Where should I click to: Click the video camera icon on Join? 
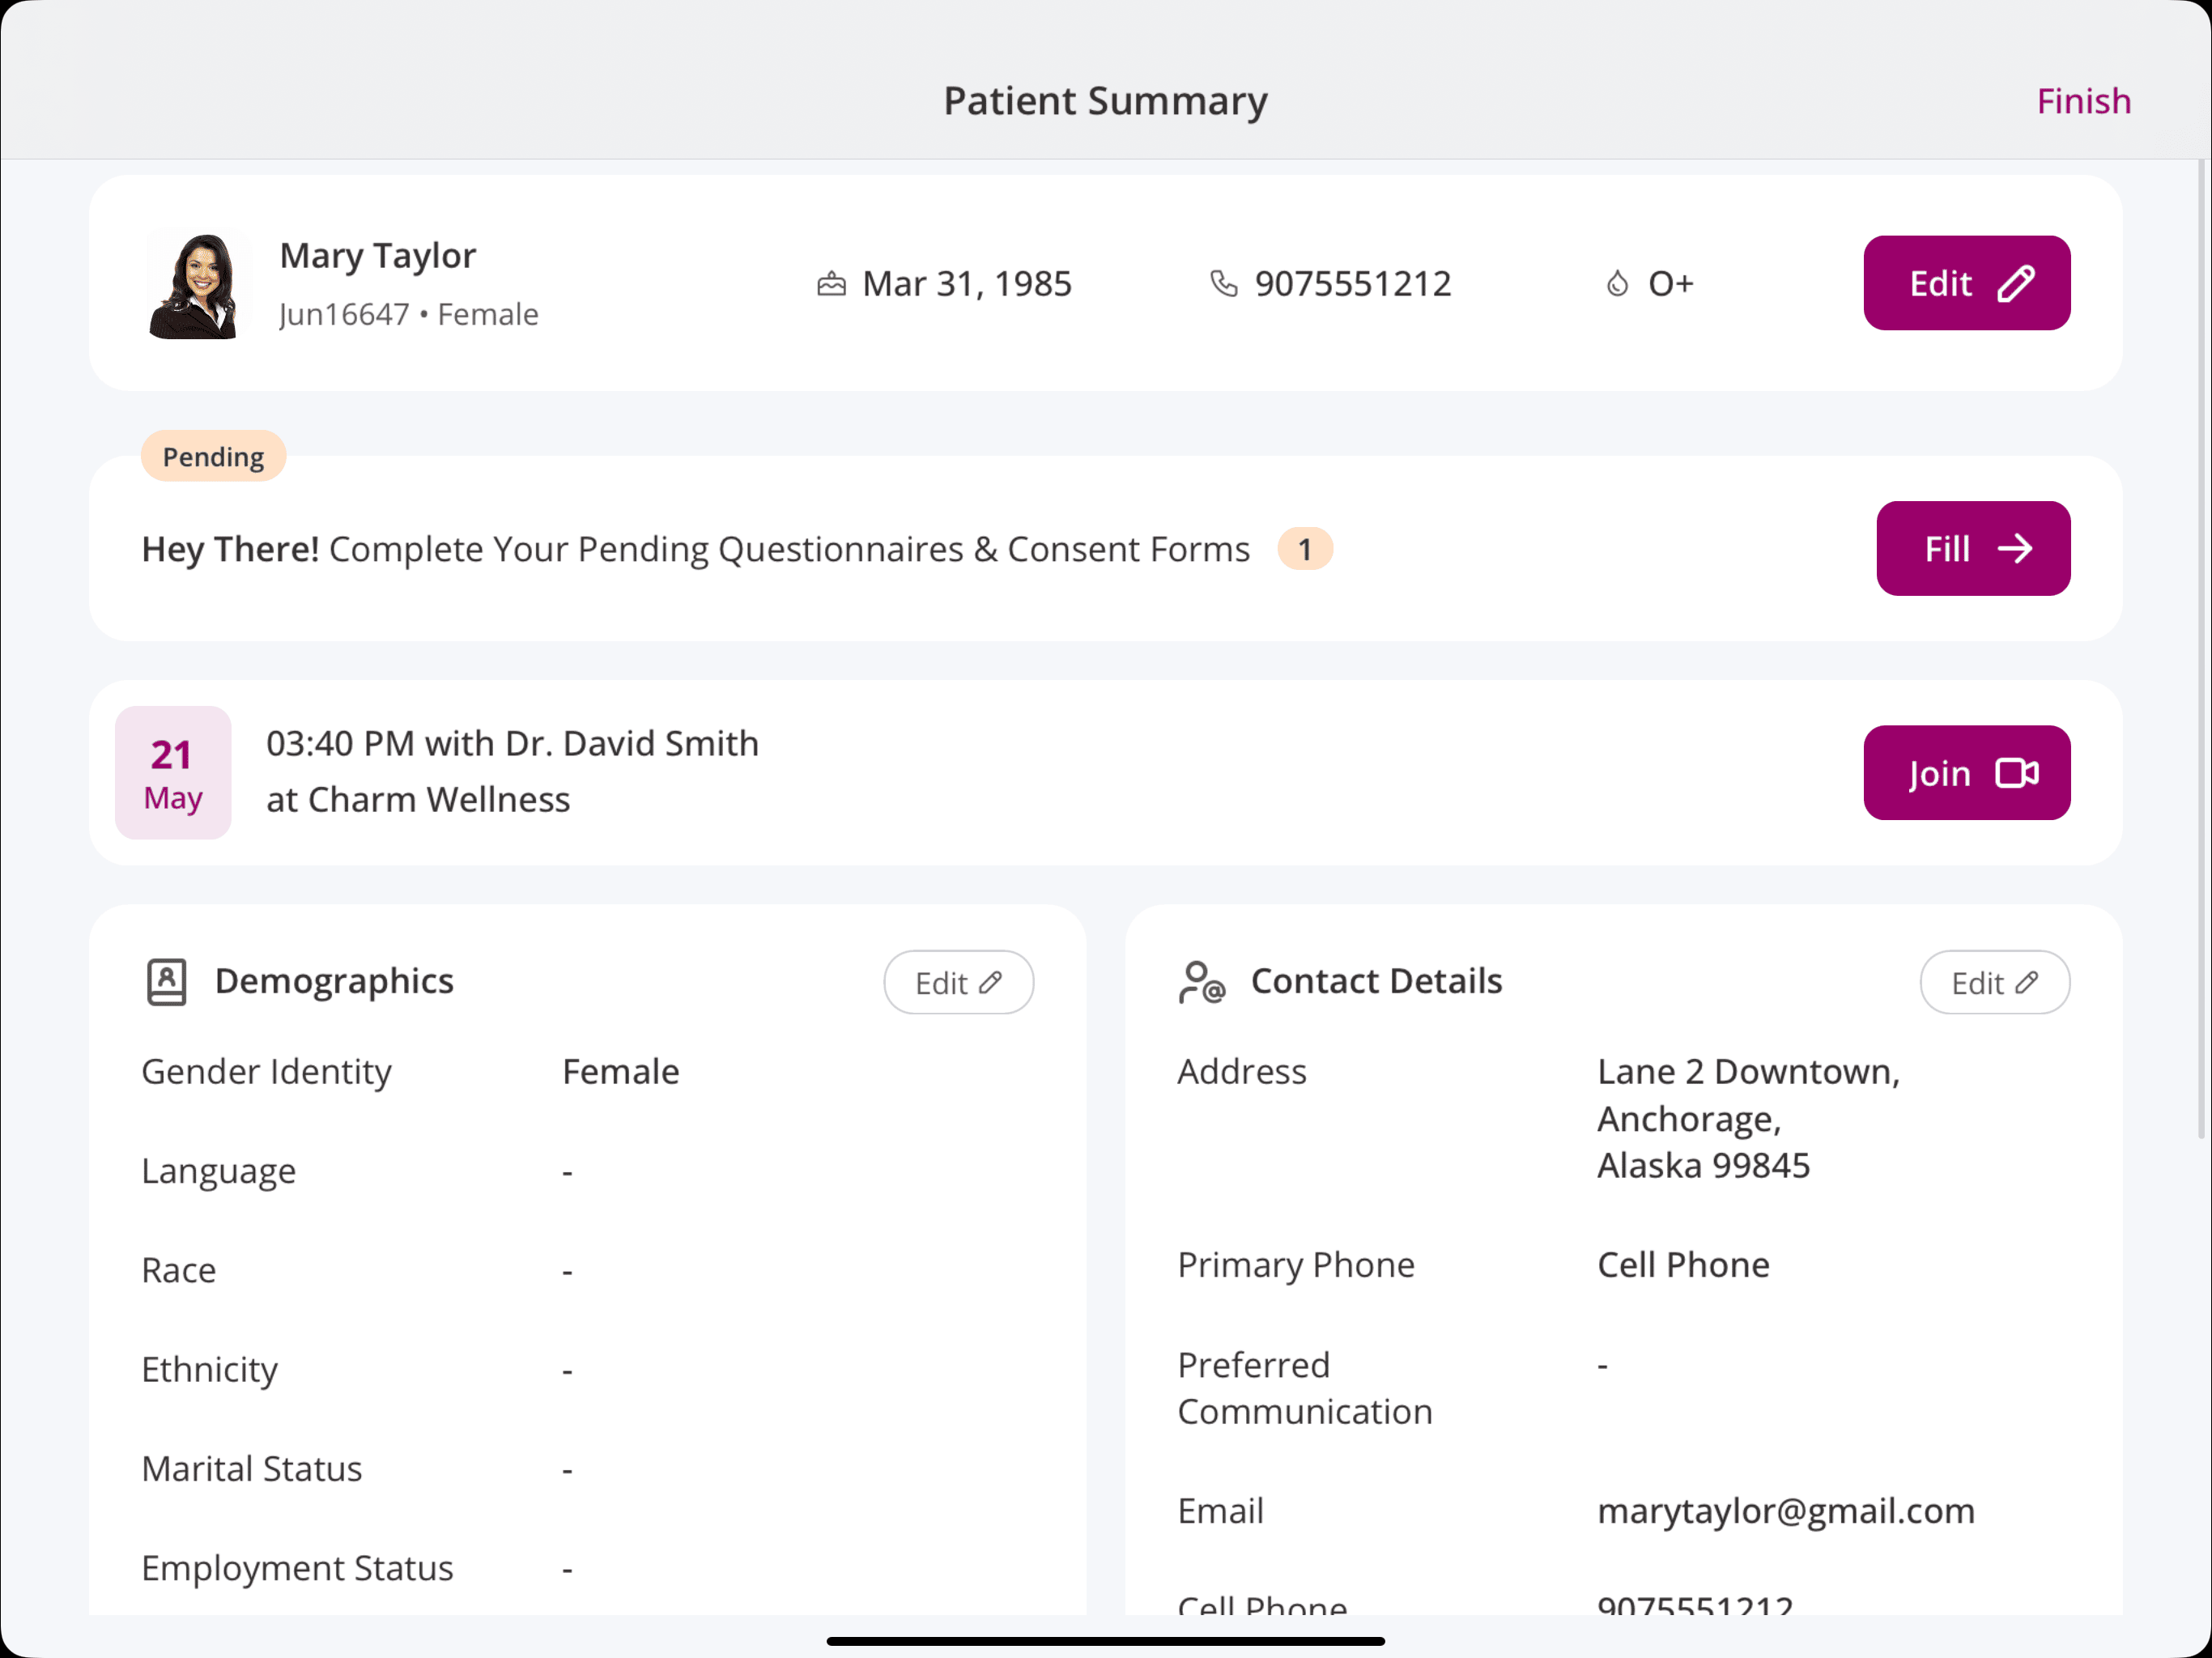[x=2017, y=773]
